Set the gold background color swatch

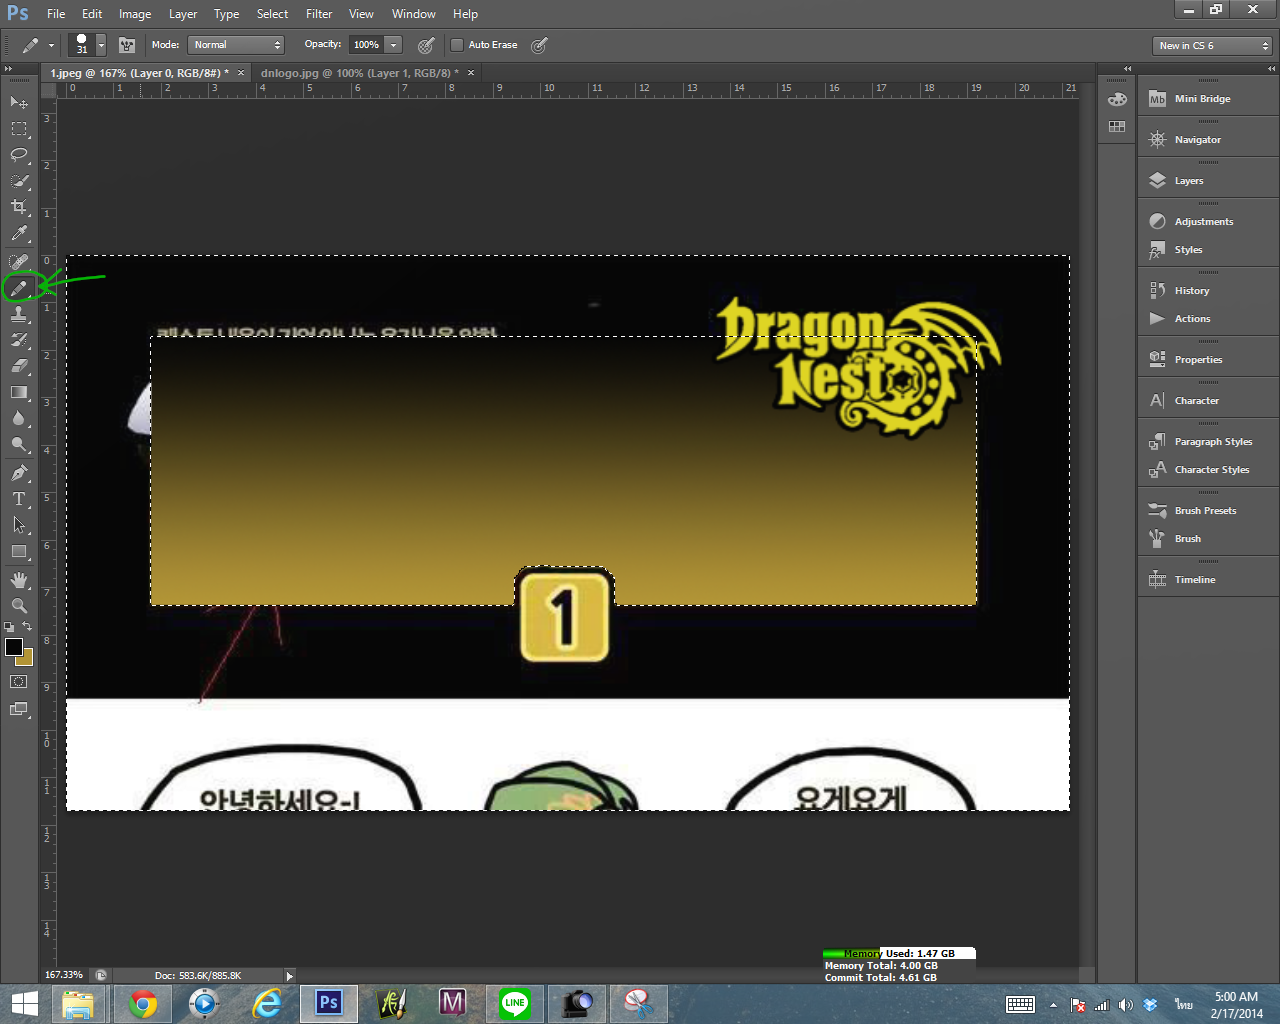(27, 659)
